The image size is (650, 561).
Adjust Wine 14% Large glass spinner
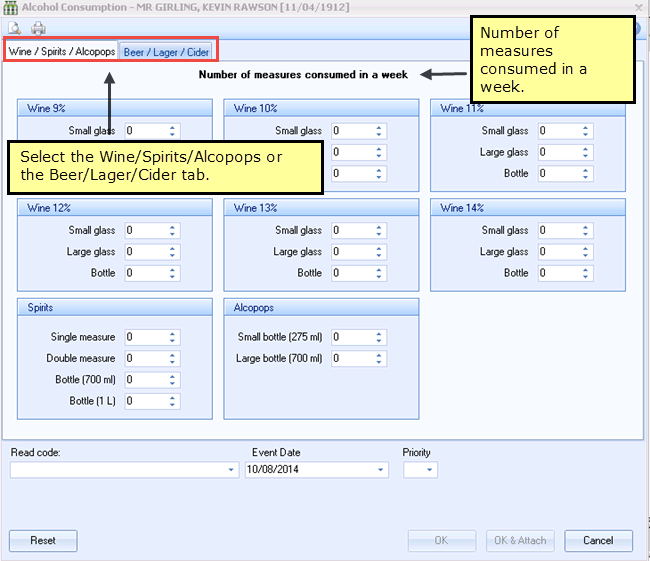(x=586, y=252)
